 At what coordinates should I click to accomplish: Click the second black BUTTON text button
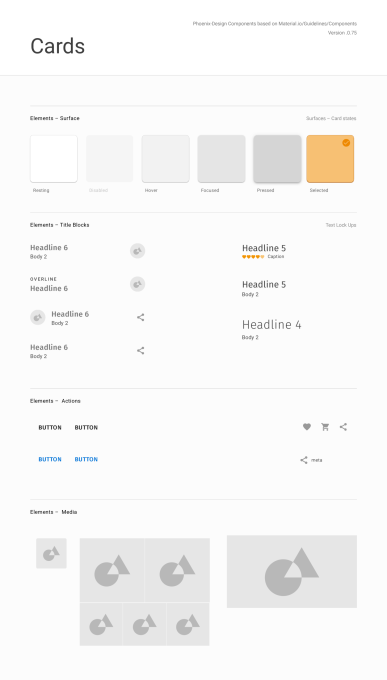(x=86, y=428)
